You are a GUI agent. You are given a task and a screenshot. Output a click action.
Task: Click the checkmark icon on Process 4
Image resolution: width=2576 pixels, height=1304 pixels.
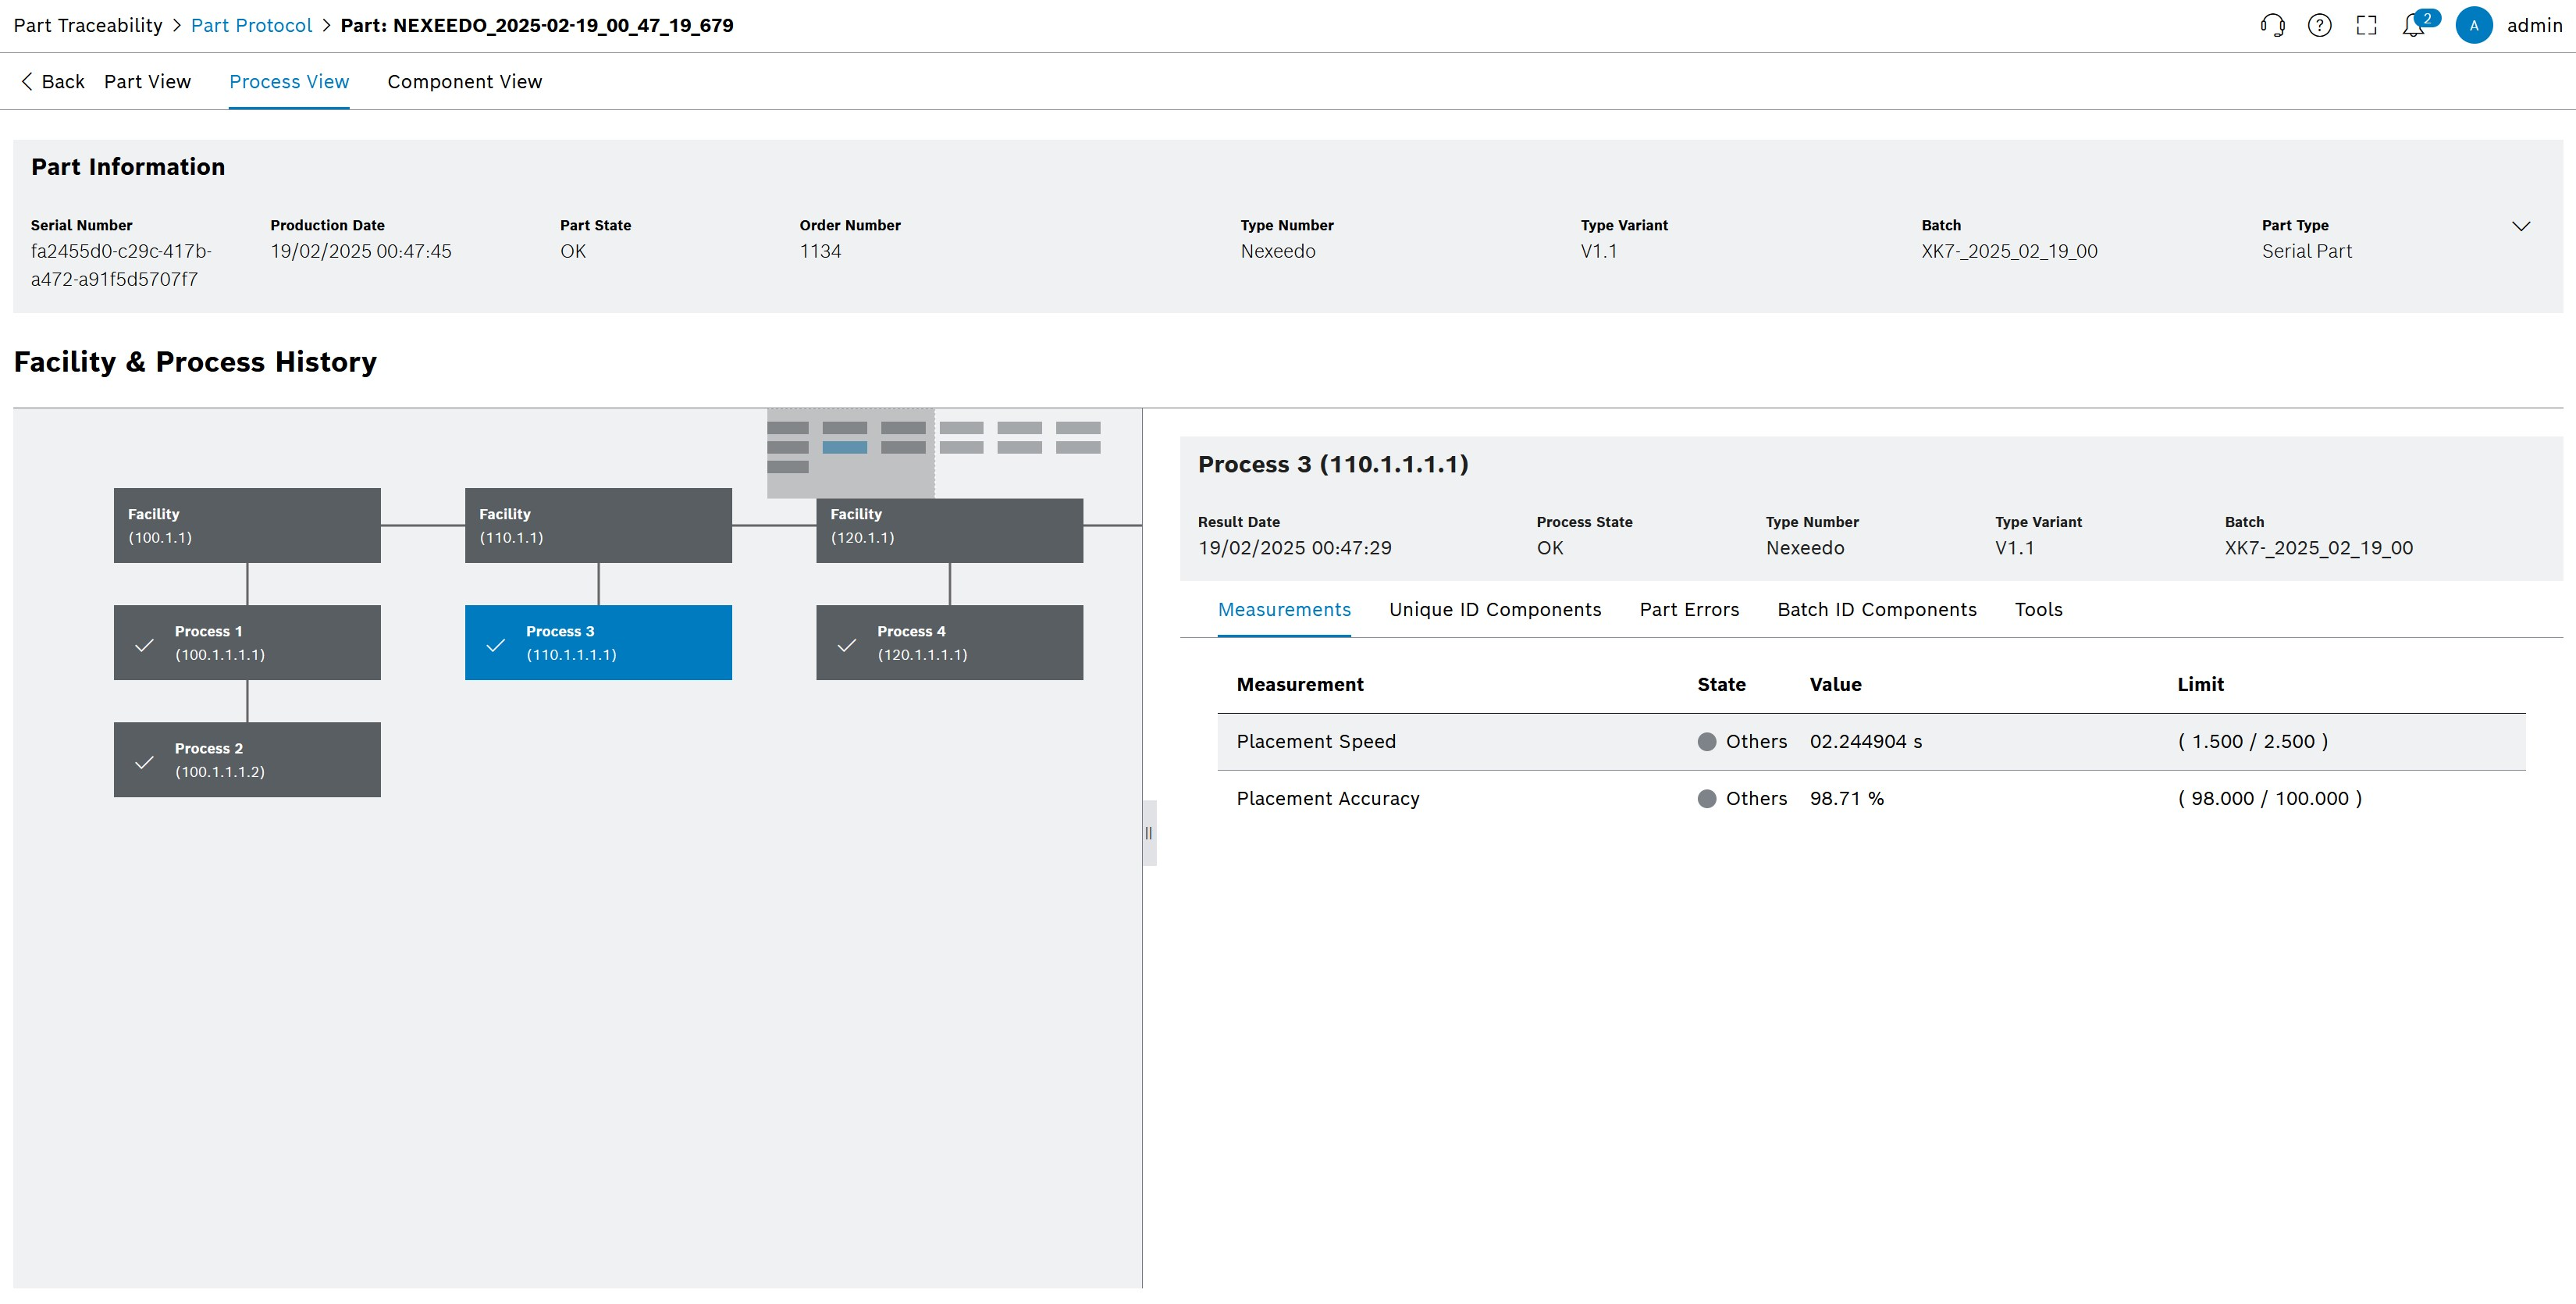[x=846, y=645]
